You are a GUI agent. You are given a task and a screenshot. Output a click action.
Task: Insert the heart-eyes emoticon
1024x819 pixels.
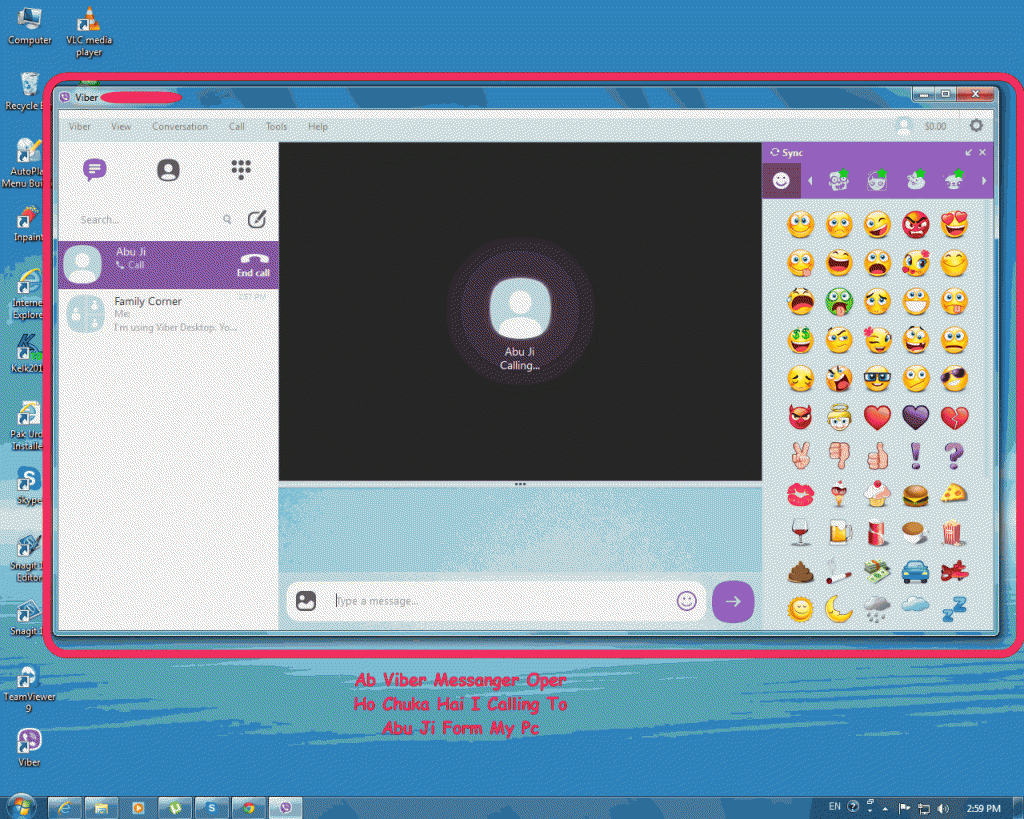954,224
